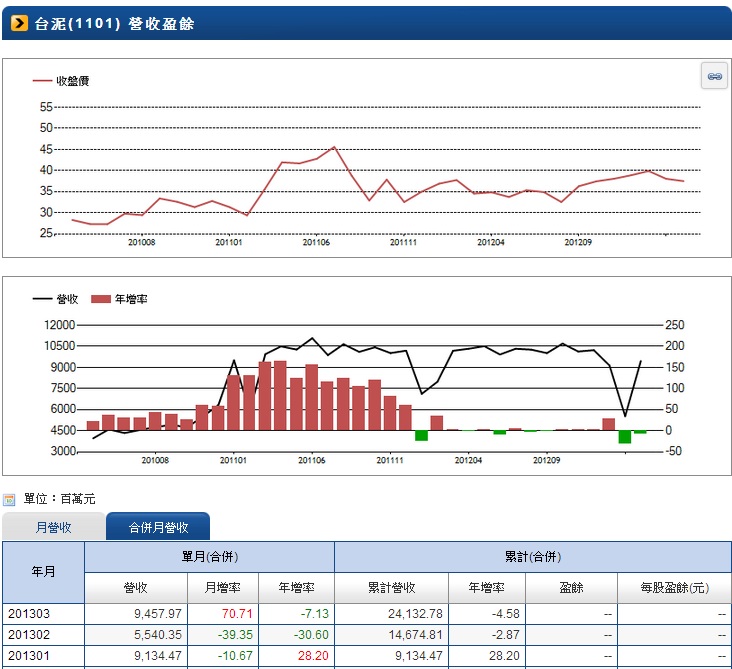Click 201111 label on revenue chart axis

pos(390,460)
